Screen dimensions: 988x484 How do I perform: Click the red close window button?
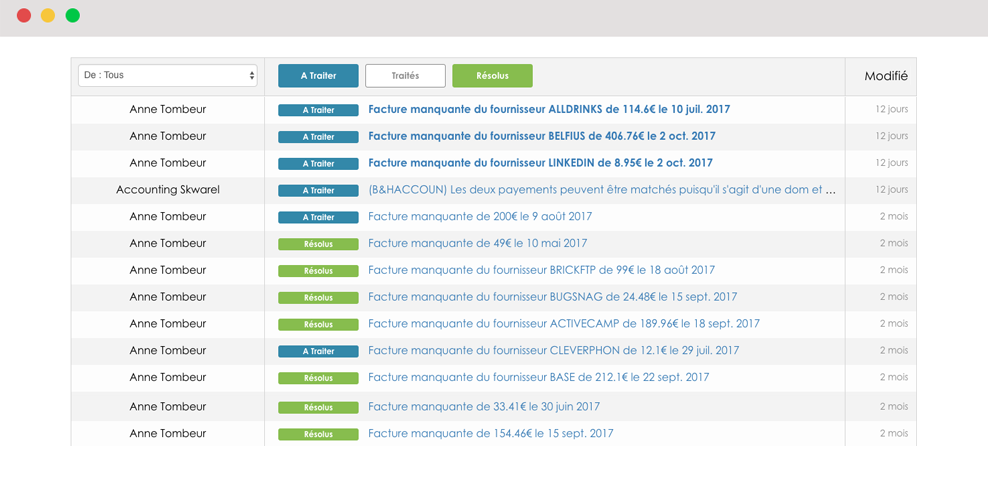[x=24, y=16]
